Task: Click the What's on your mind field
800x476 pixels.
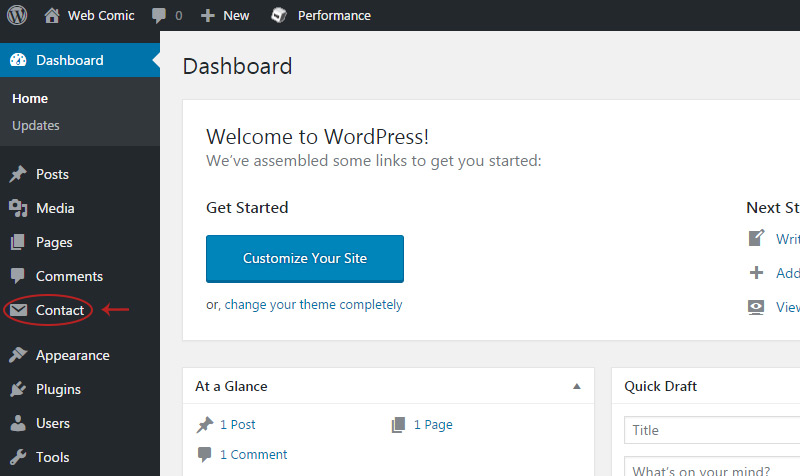Action: coord(712,467)
